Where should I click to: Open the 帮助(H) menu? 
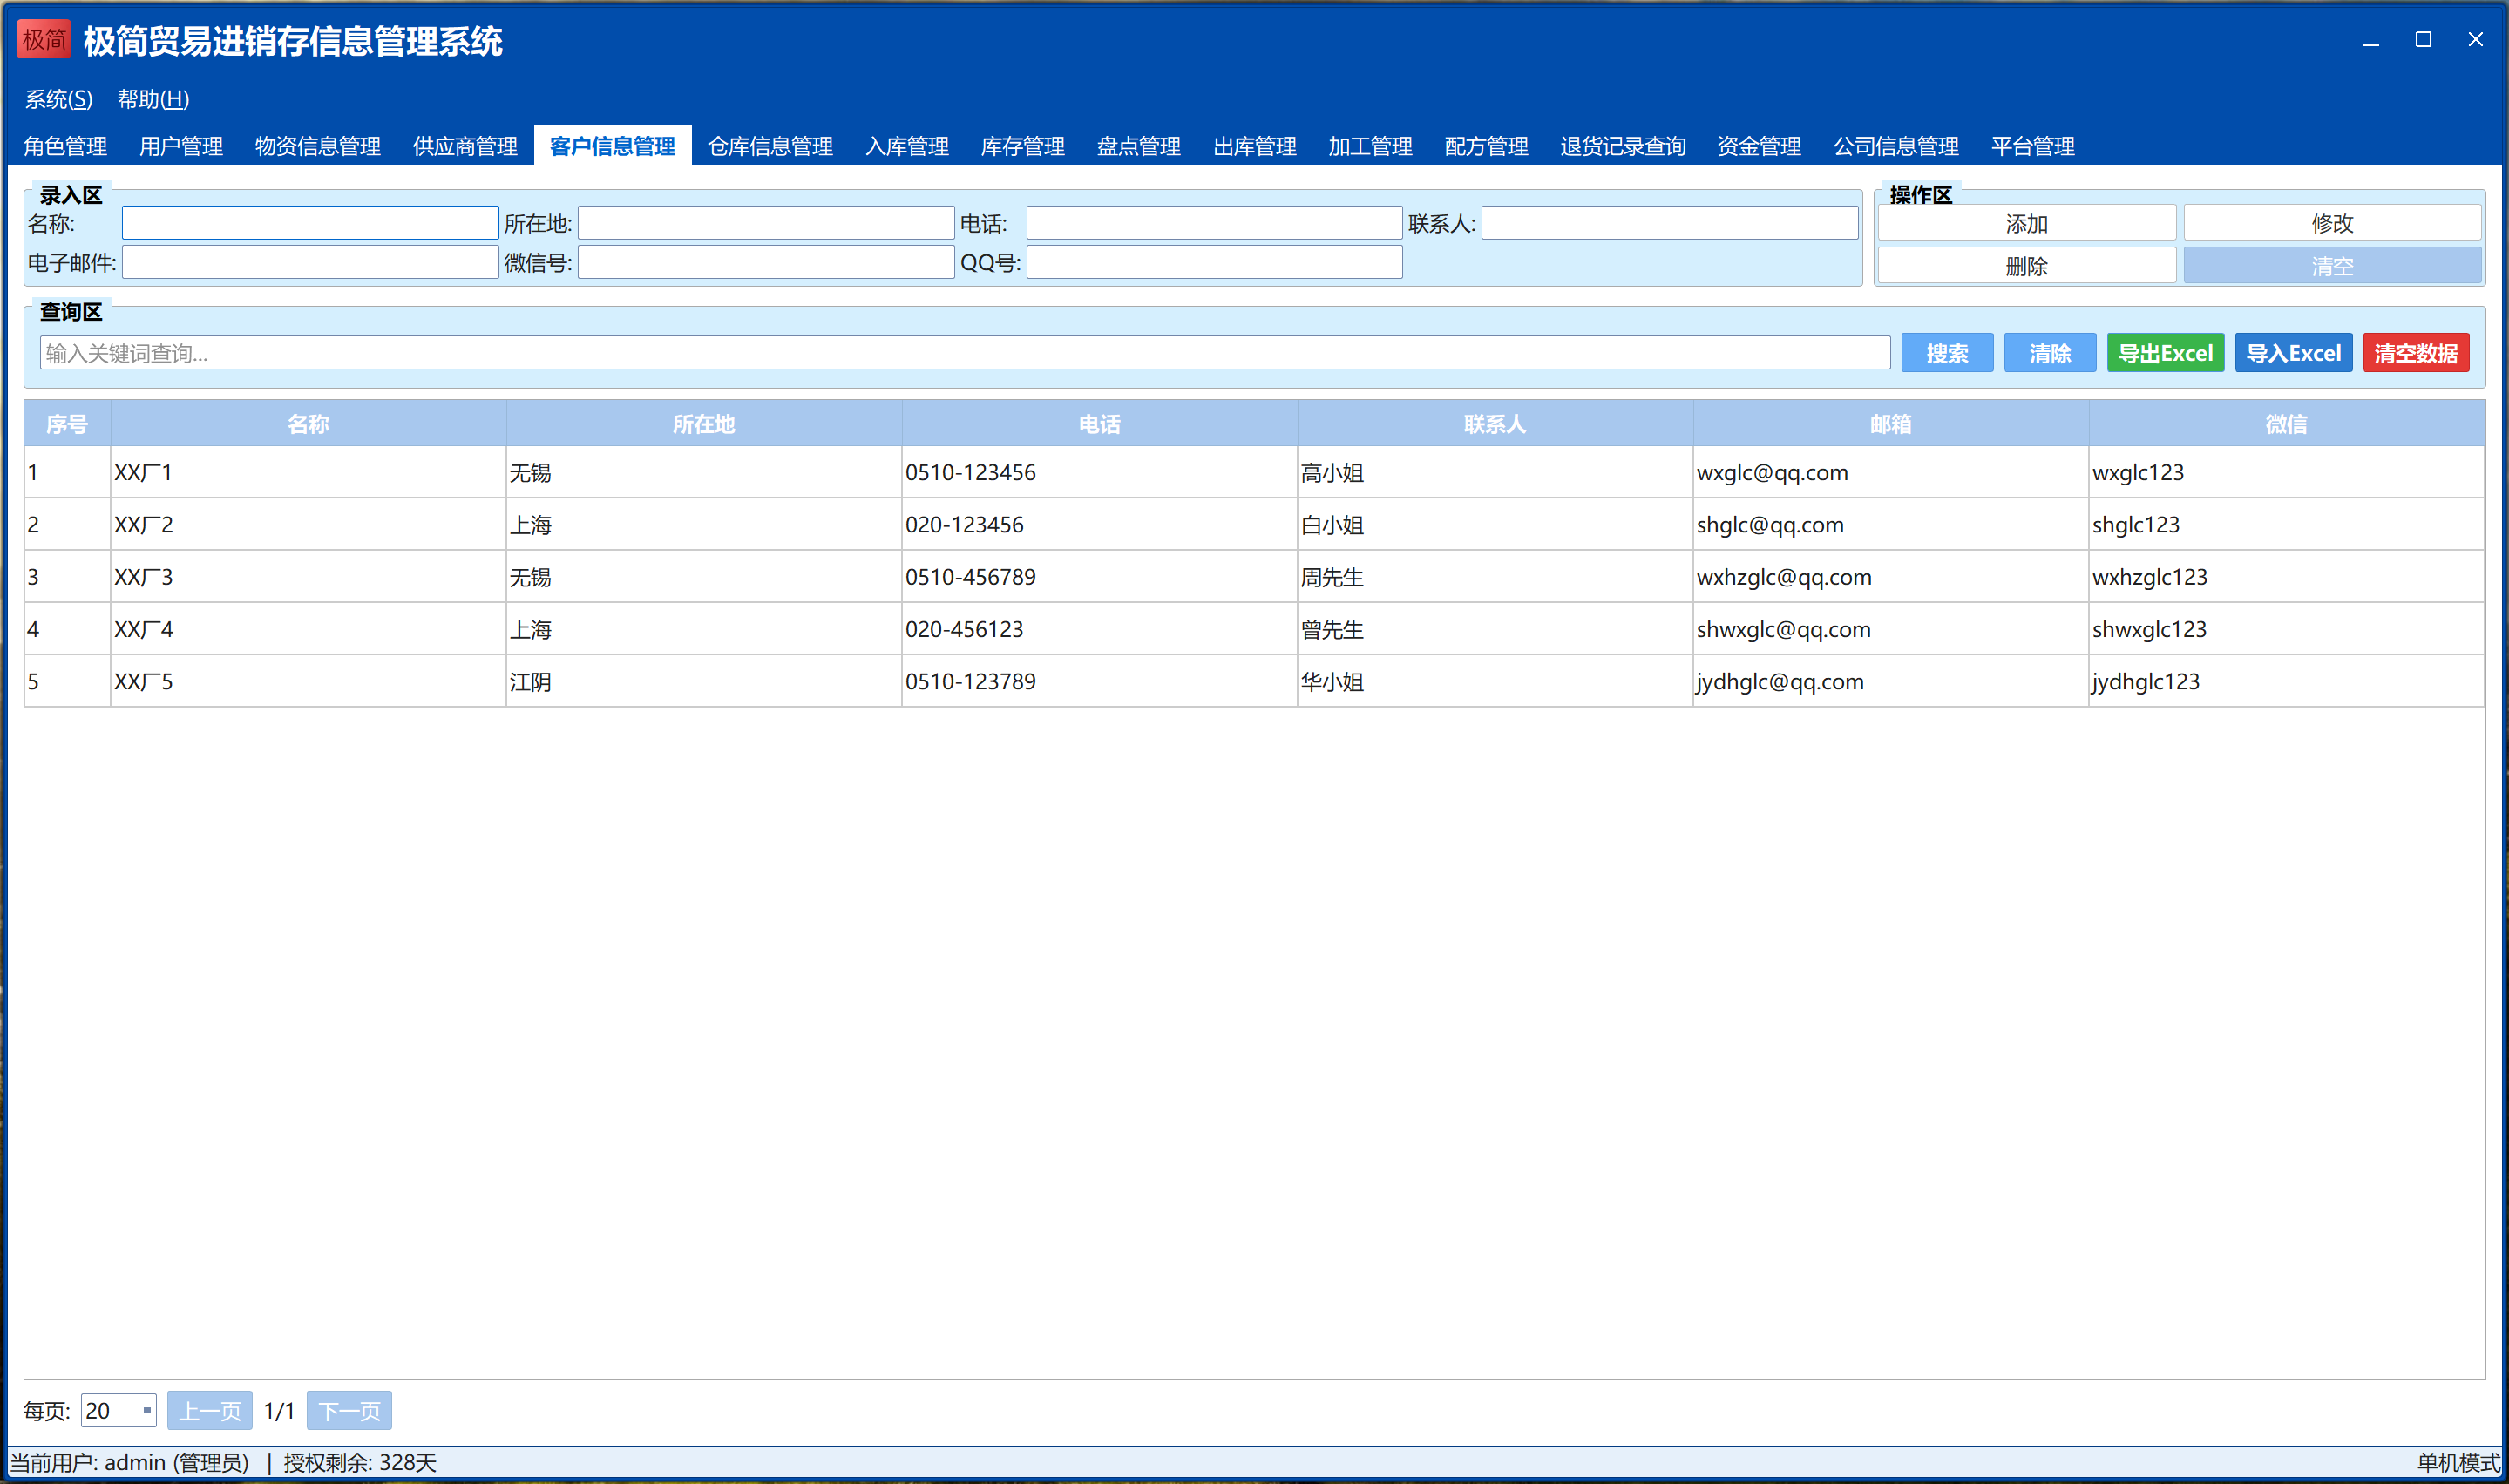[153, 99]
